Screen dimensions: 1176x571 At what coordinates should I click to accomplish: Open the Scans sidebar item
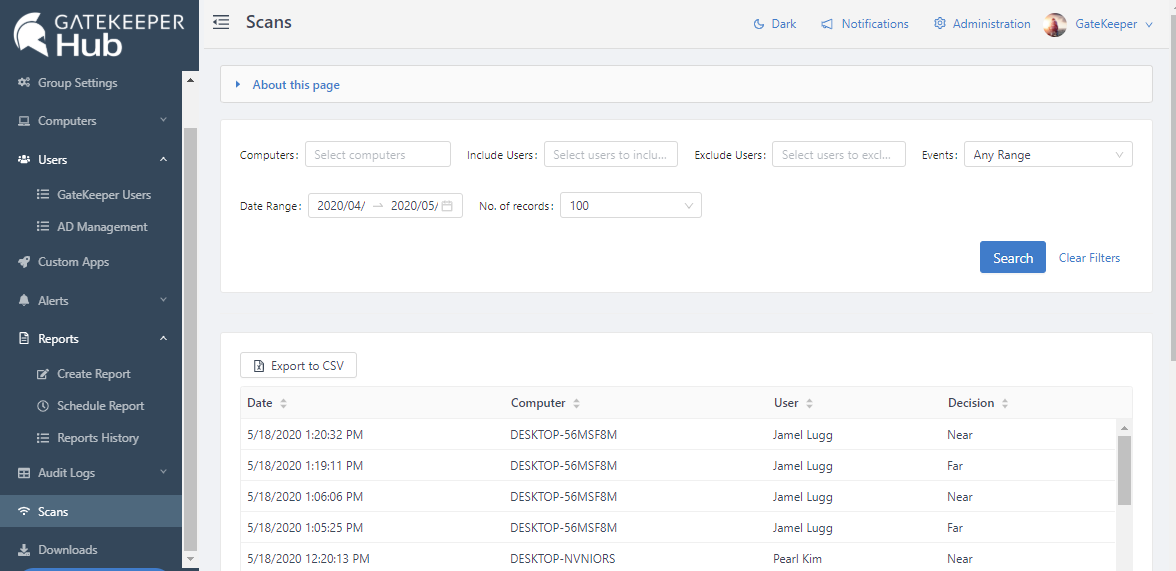[53, 512]
